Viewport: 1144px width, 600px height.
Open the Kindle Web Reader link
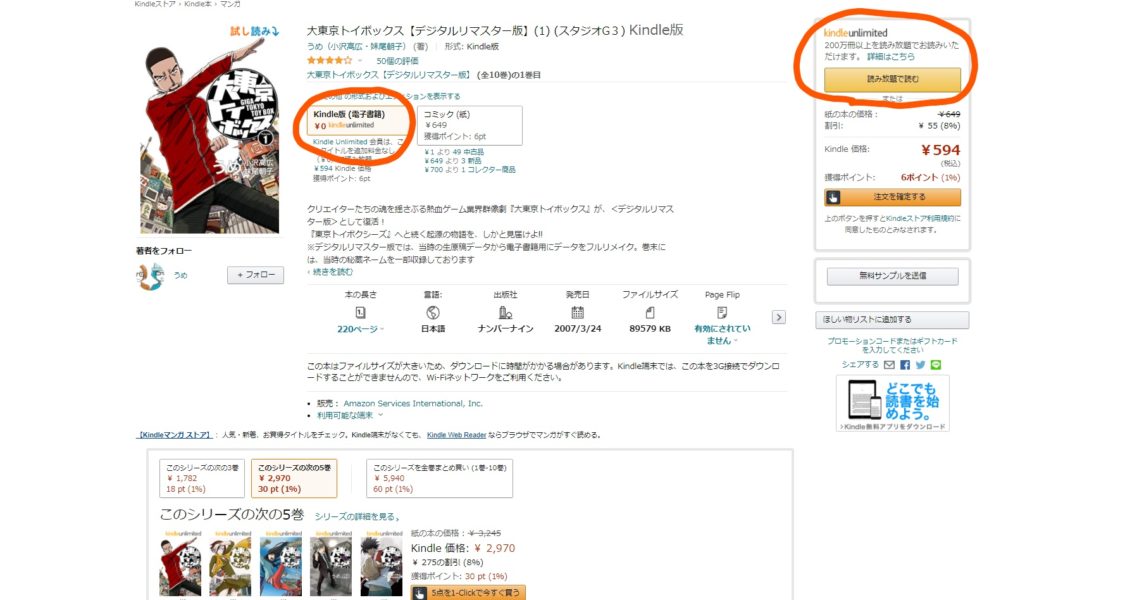pos(456,435)
